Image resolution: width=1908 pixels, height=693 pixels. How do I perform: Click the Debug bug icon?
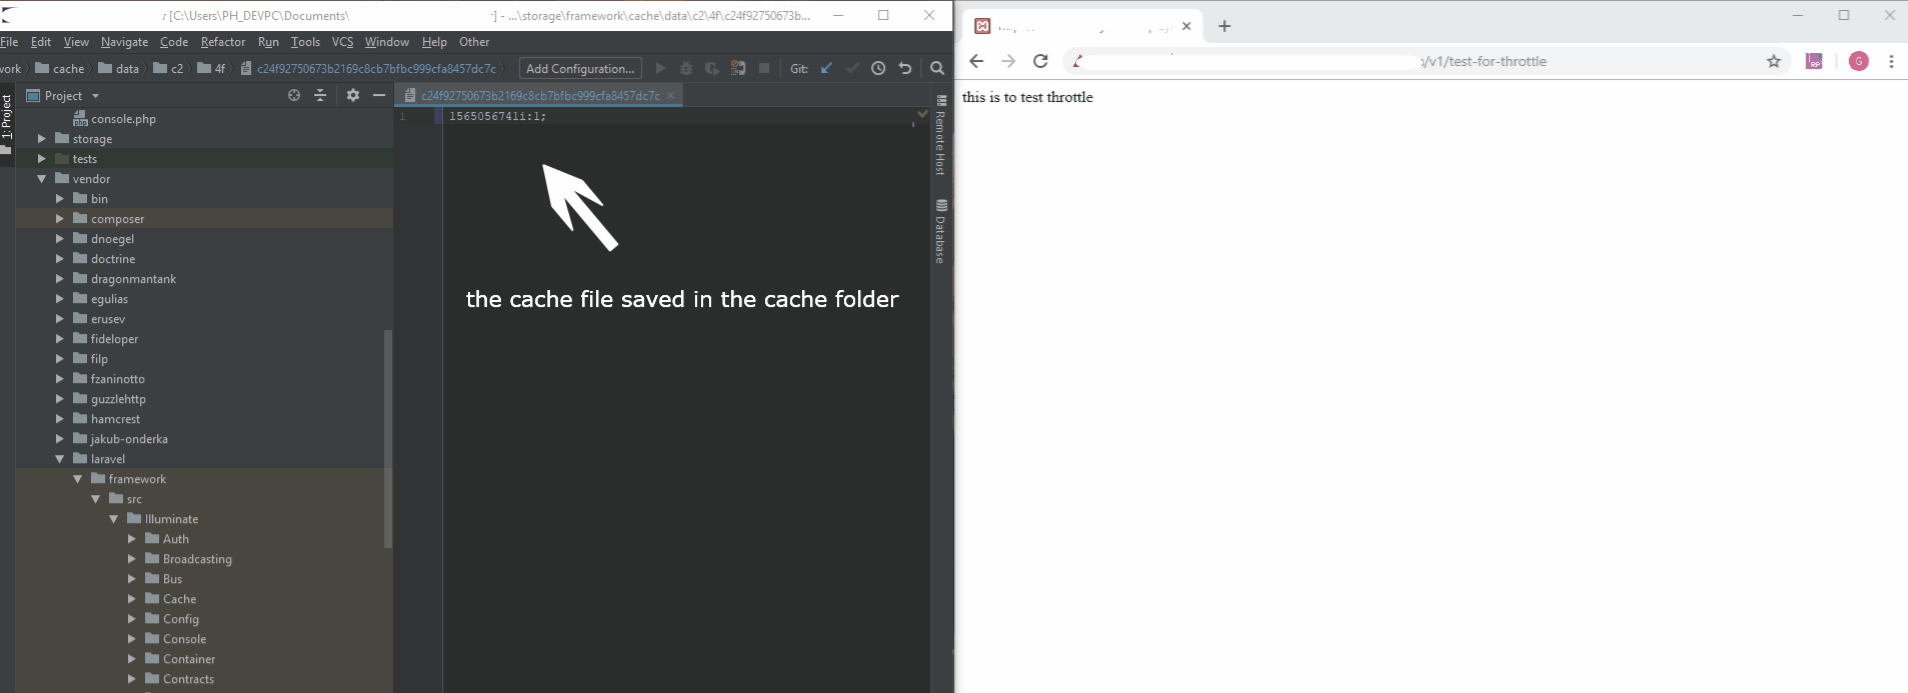pyautogui.click(x=686, y=68)
